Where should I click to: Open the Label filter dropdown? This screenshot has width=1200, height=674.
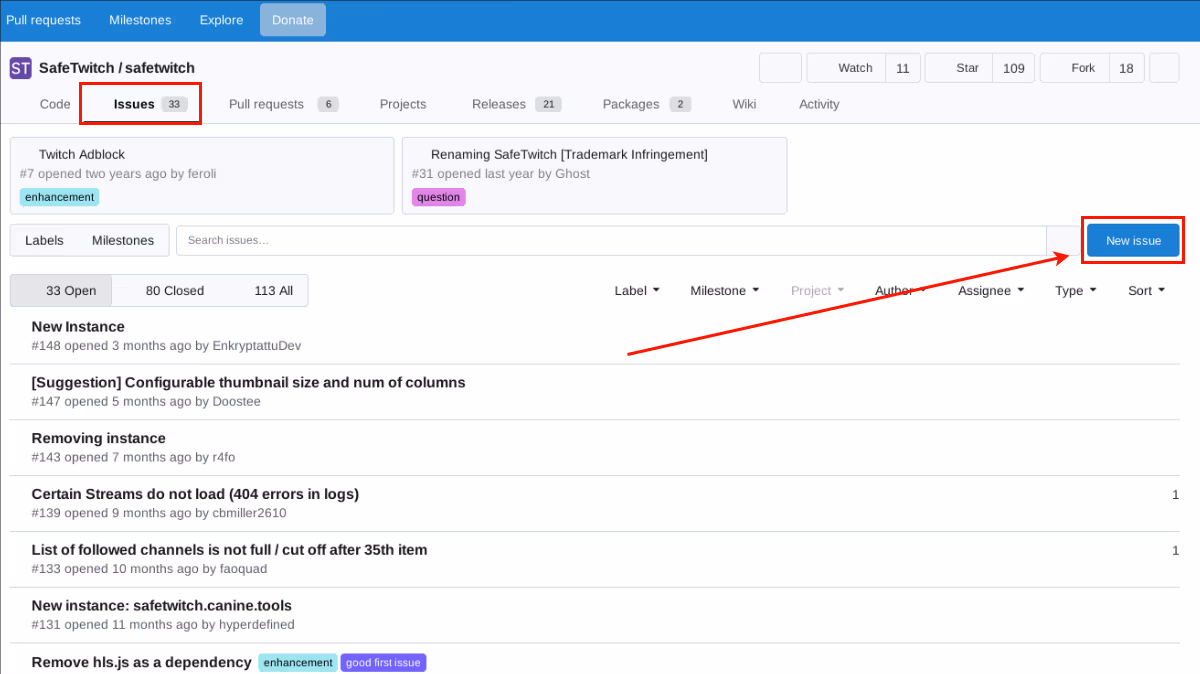pyautogui.click(x=636, y=290)
